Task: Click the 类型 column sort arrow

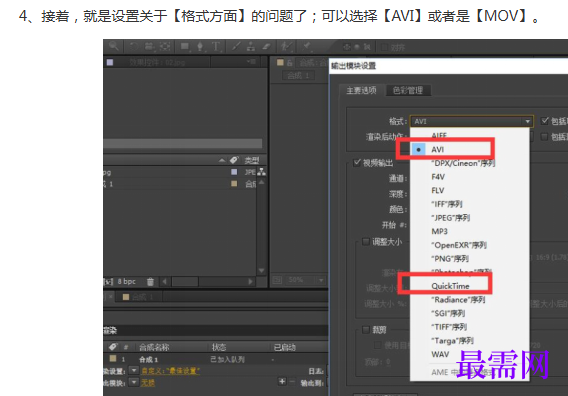Action: [222, 160]
